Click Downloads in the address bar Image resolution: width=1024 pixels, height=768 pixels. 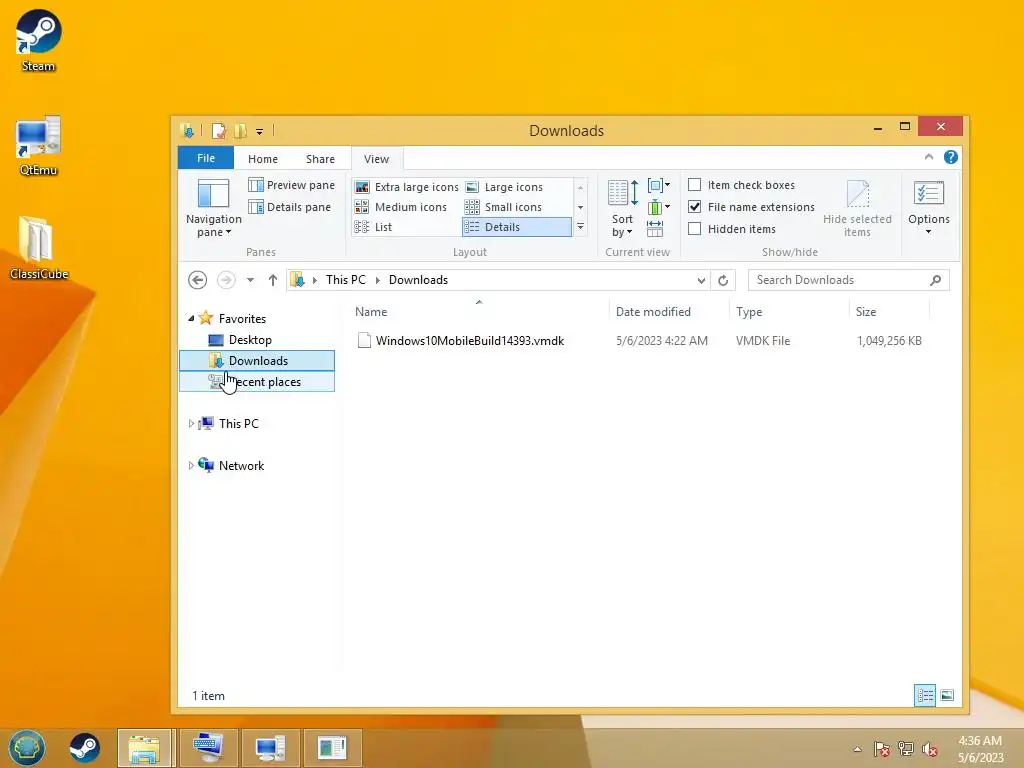[x=418, y=280]
